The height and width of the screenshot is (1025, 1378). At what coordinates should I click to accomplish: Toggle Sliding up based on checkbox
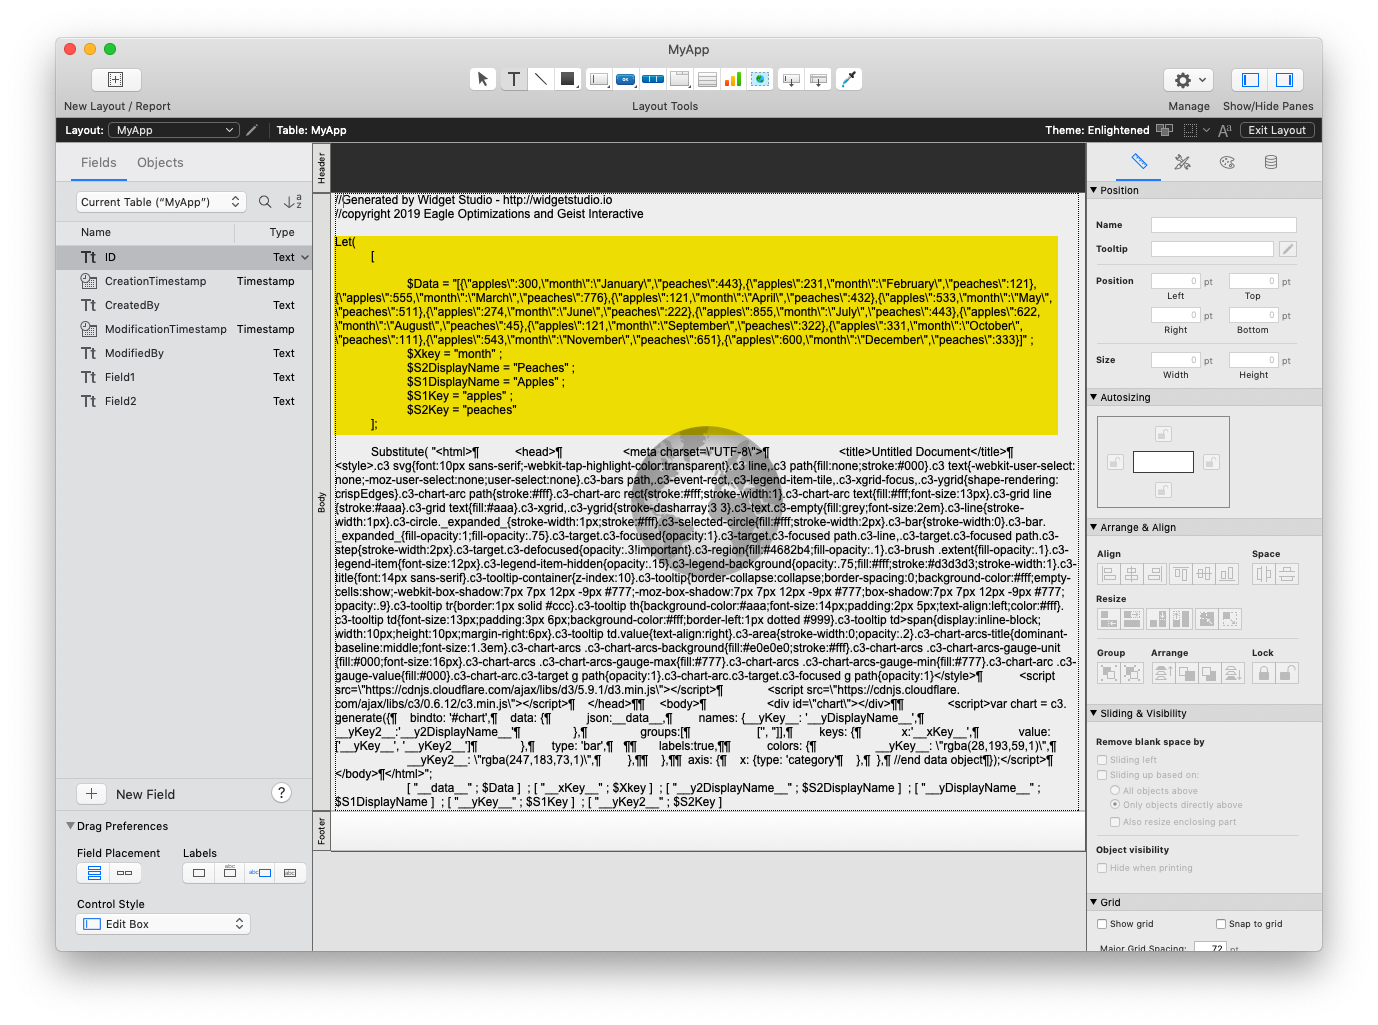1102,775
